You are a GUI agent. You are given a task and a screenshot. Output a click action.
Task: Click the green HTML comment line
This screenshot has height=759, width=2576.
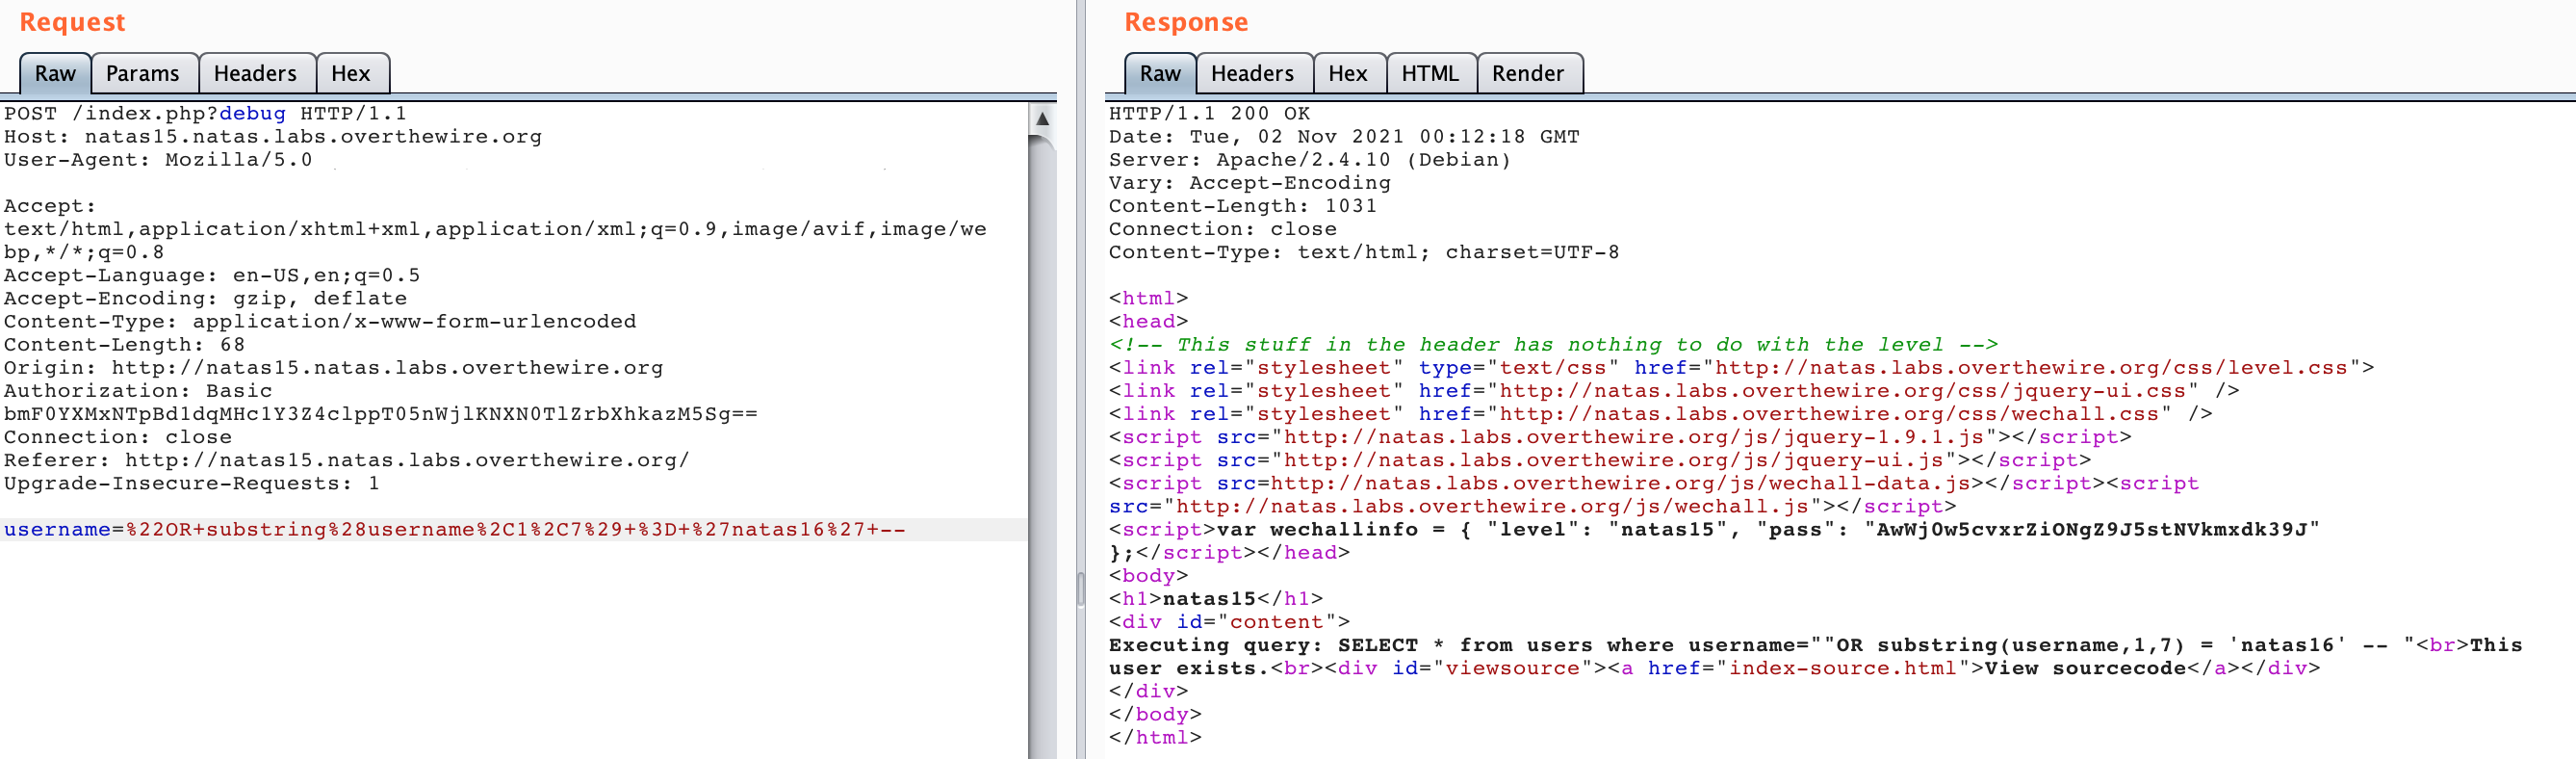pos(1553,345)
